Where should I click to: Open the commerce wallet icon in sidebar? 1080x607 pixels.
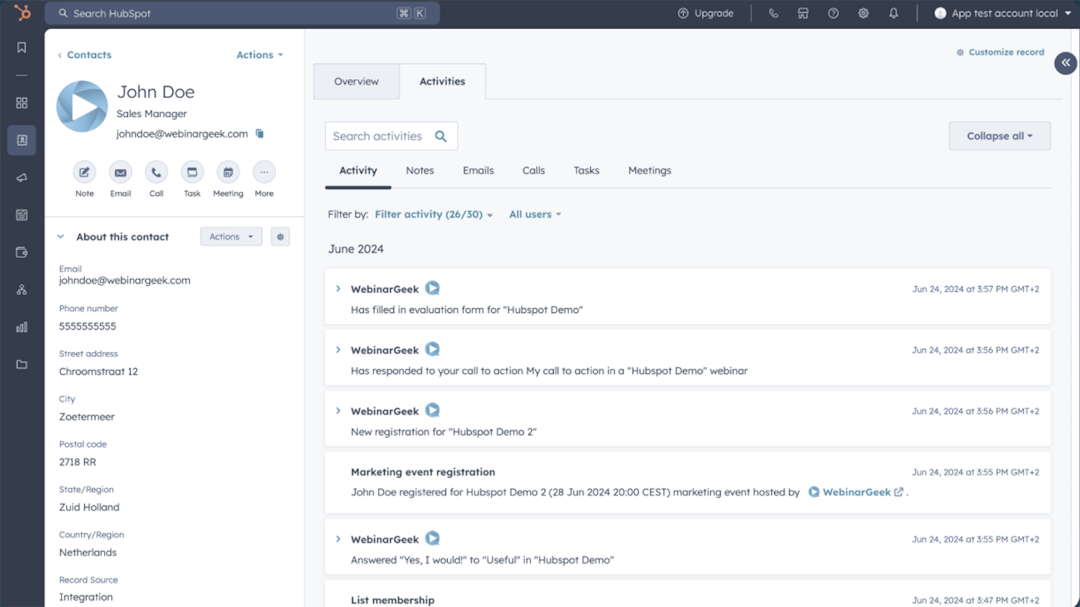pos(22,252)
